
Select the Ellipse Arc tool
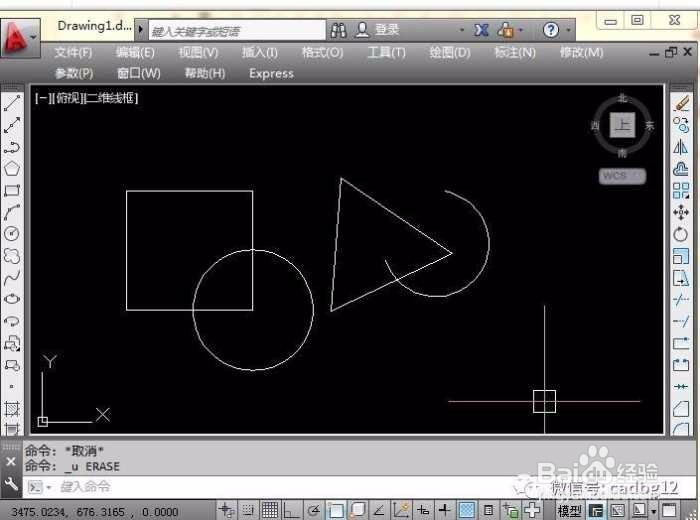pyautogui.click(x=12, y=321)
